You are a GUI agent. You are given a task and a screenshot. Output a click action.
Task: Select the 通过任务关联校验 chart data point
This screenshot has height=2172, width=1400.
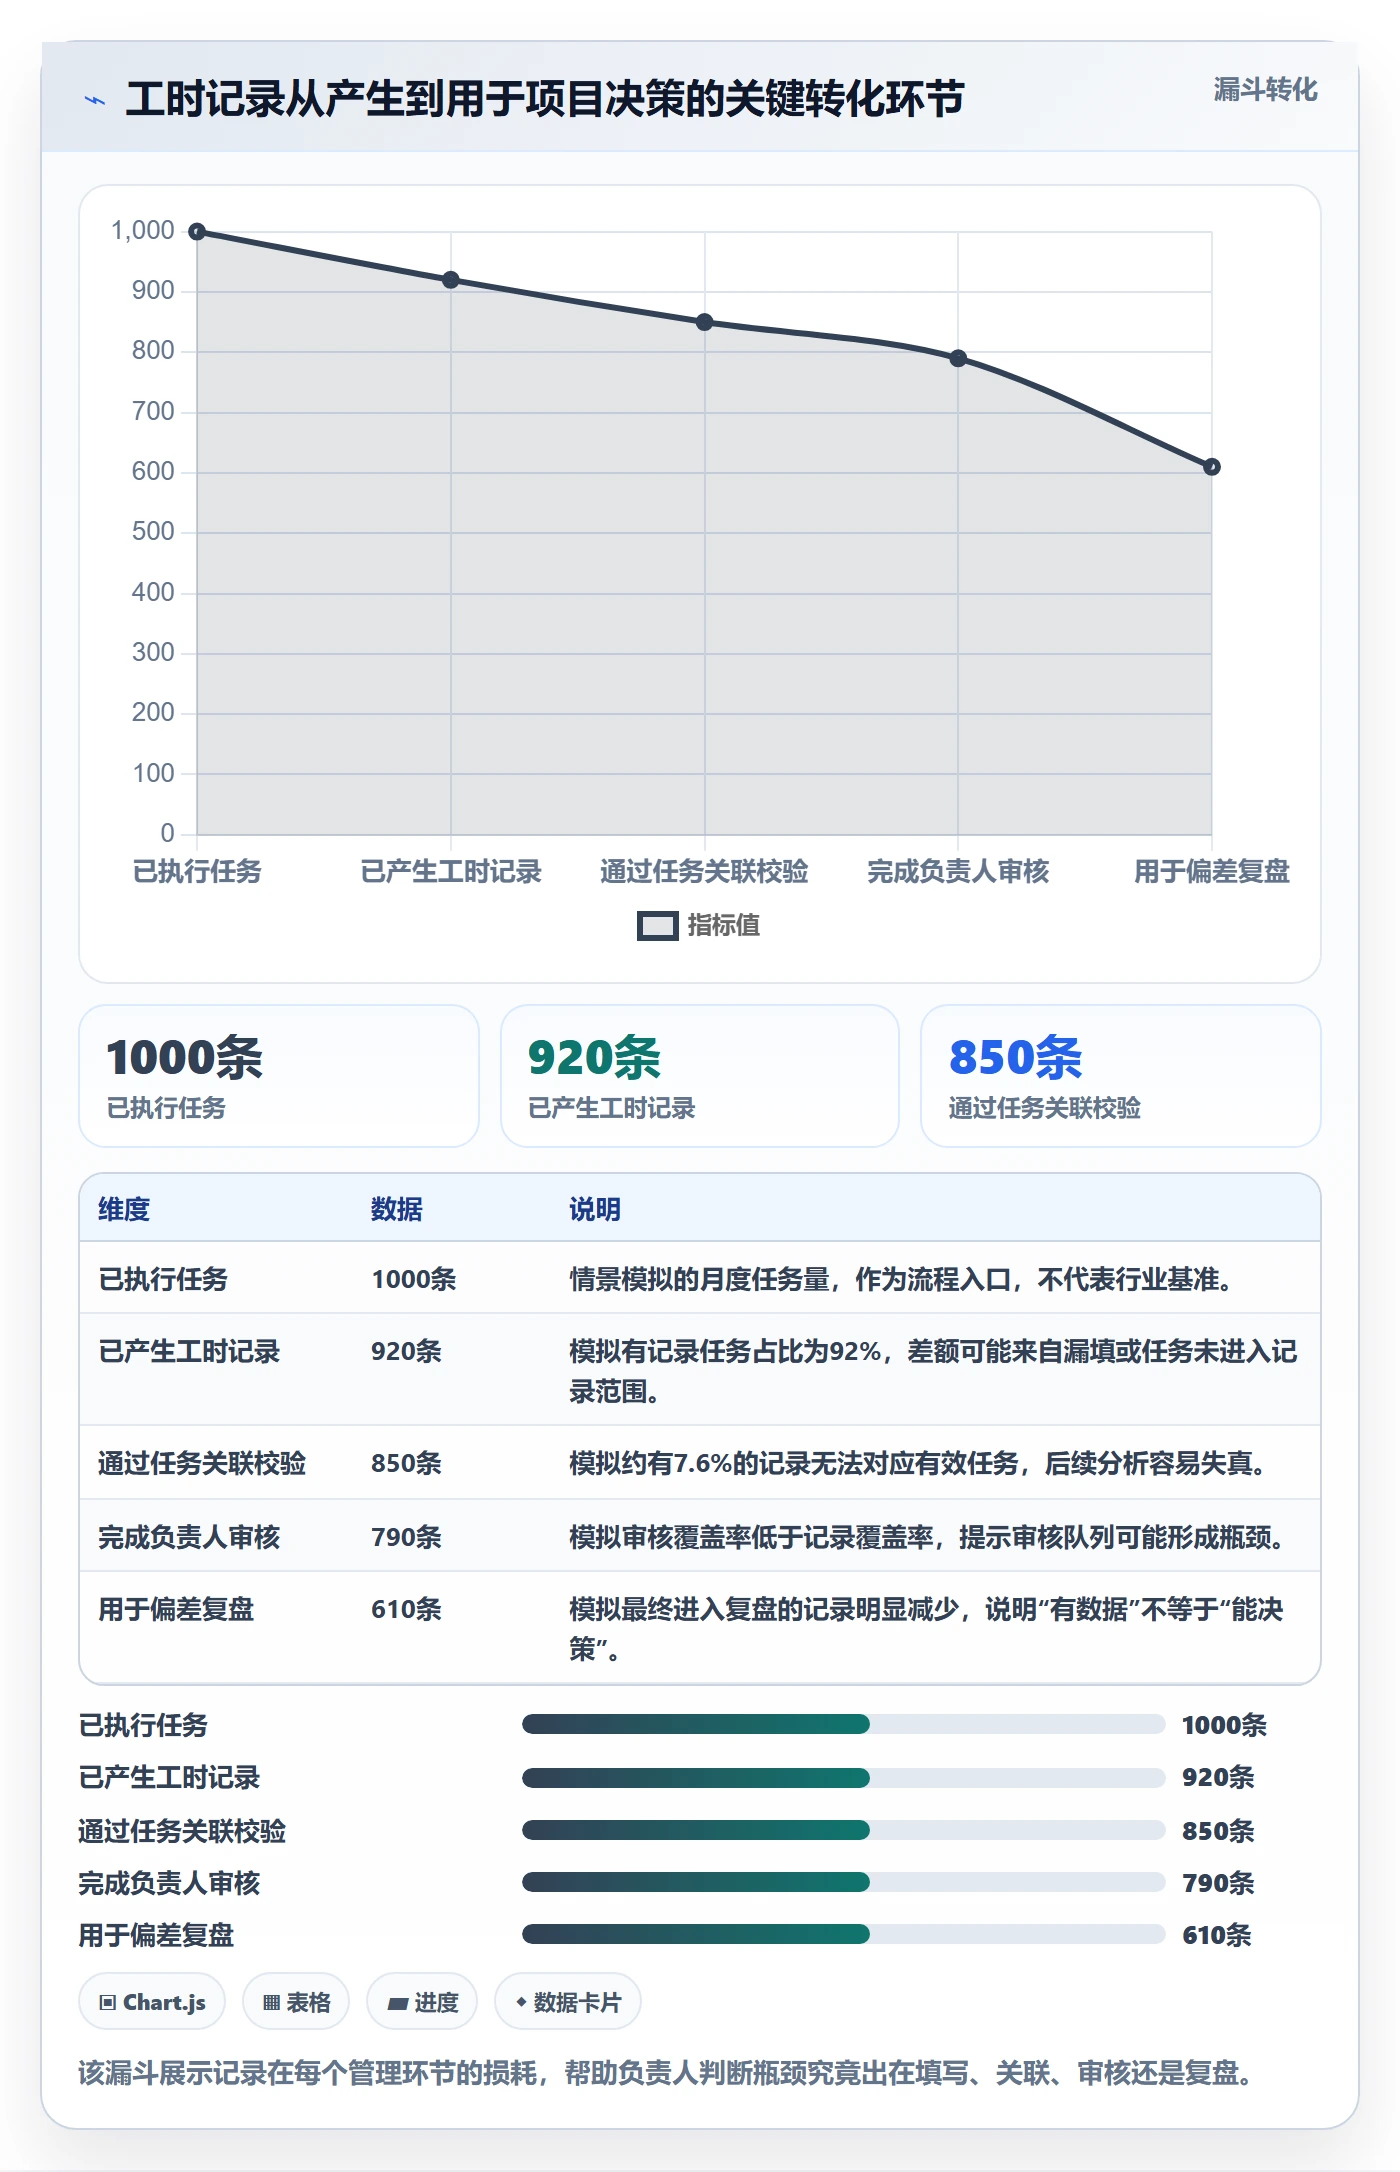705,322
